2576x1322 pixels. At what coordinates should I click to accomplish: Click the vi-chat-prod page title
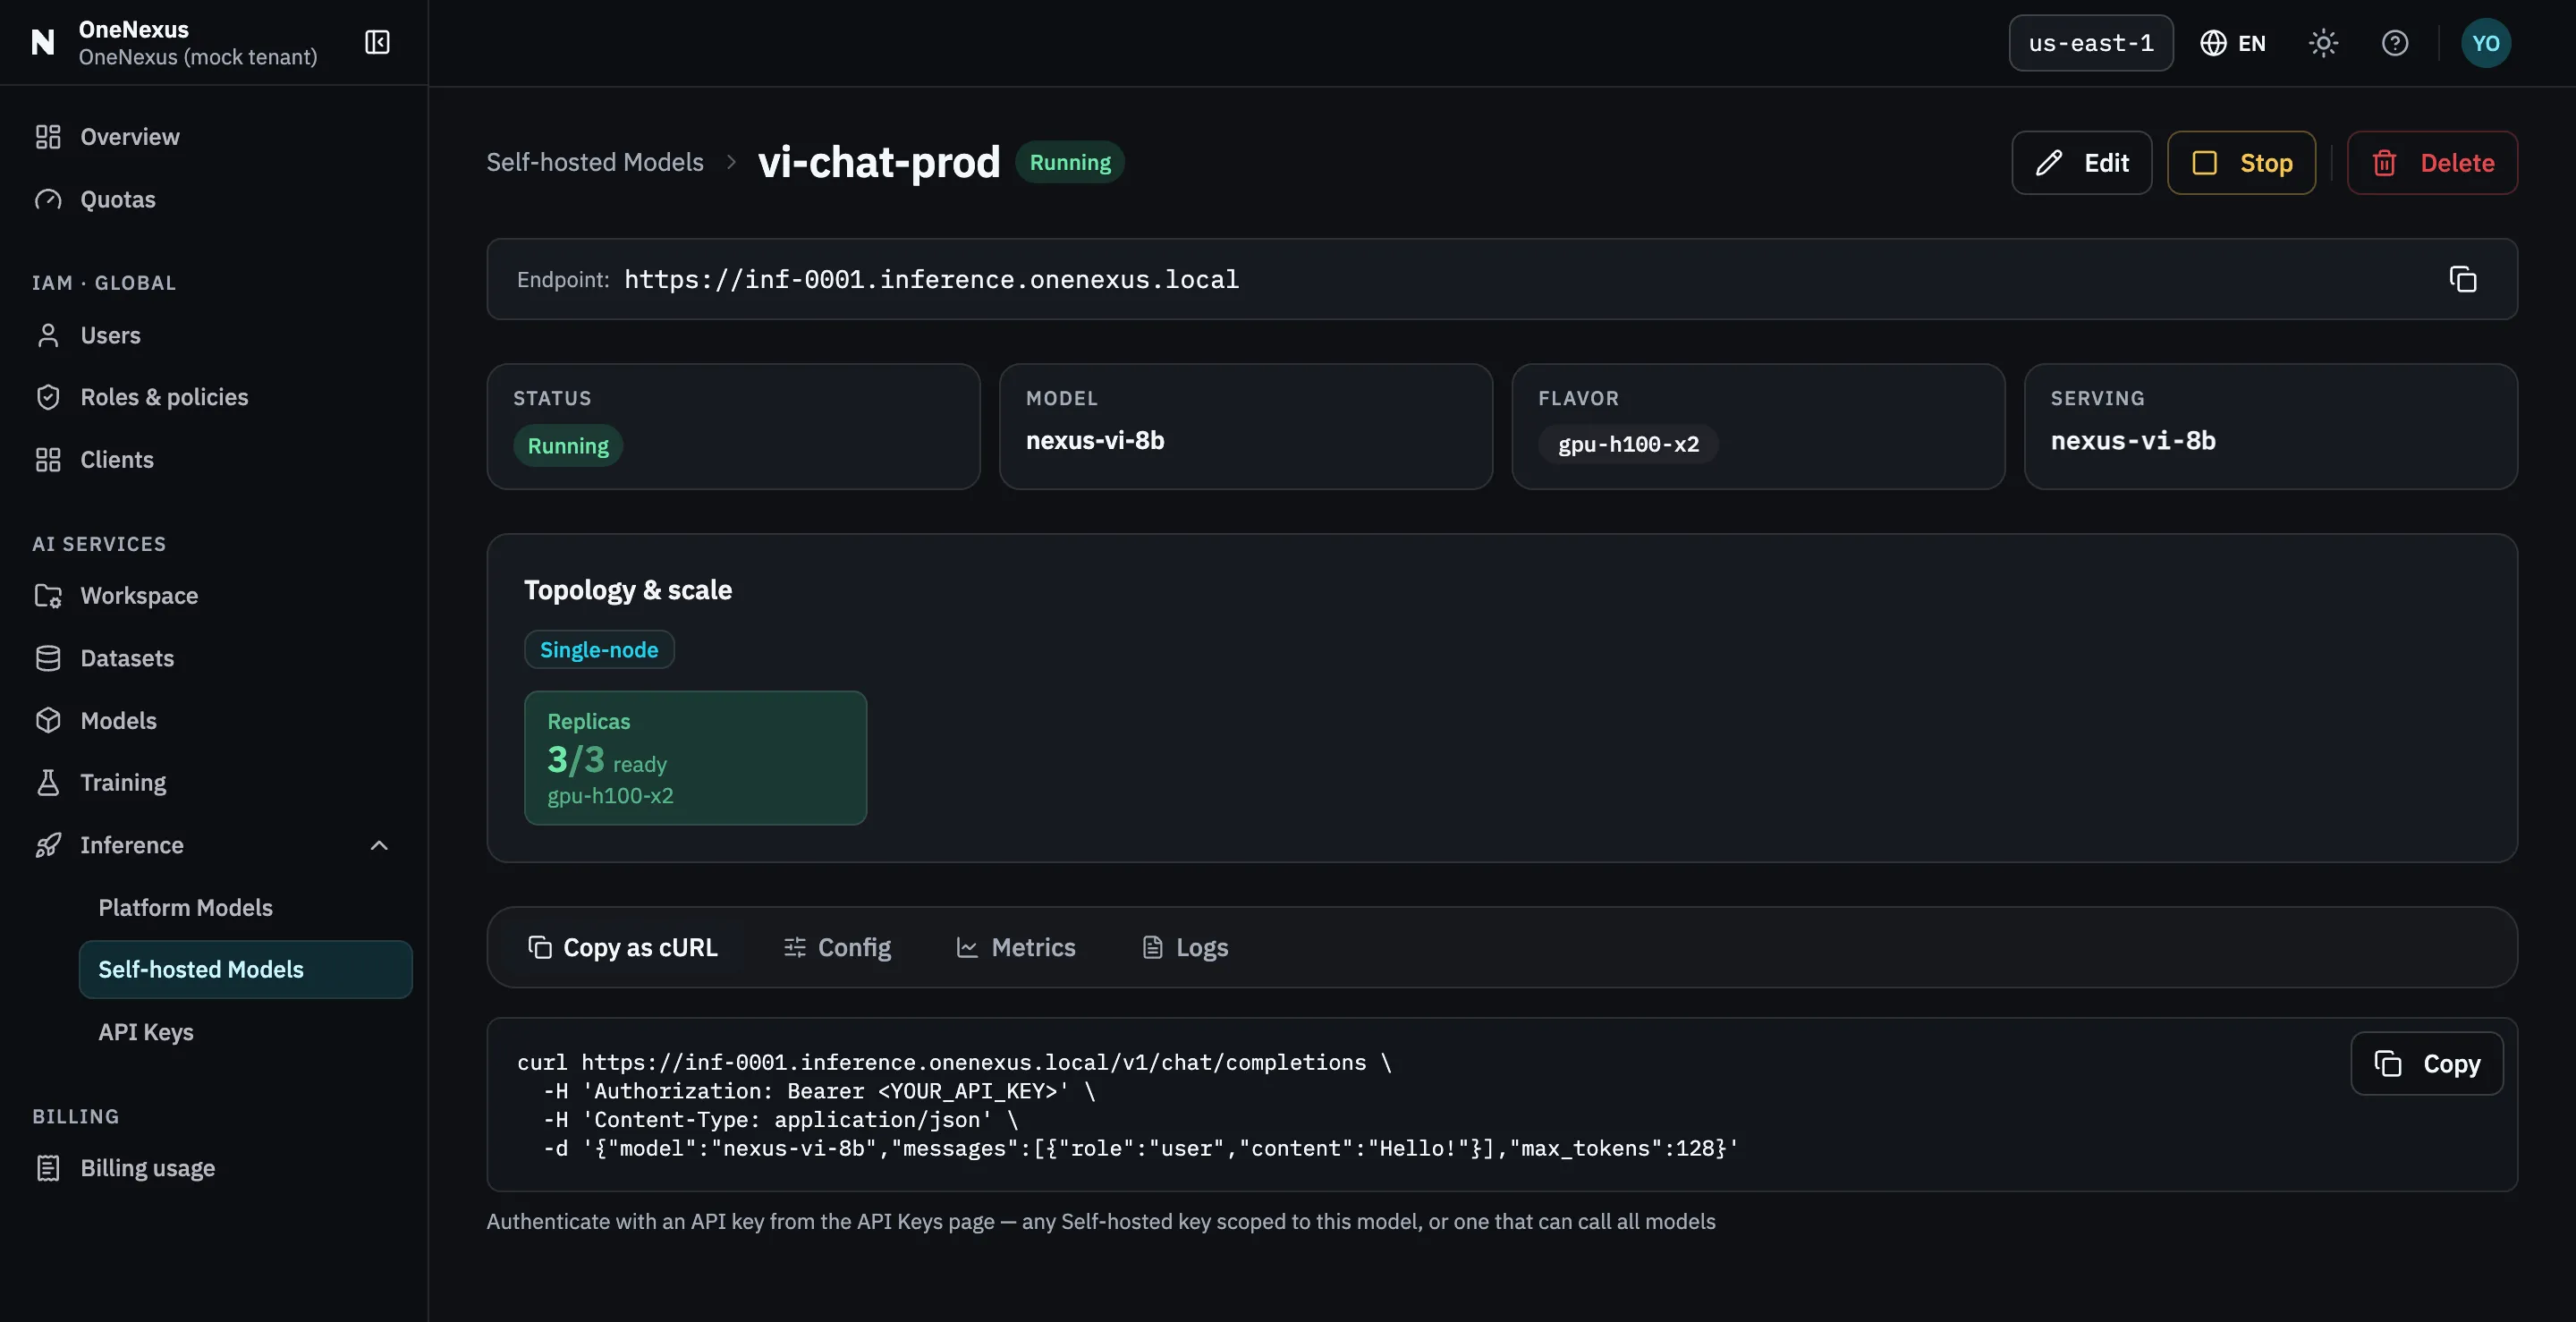(x=879, y=162)
